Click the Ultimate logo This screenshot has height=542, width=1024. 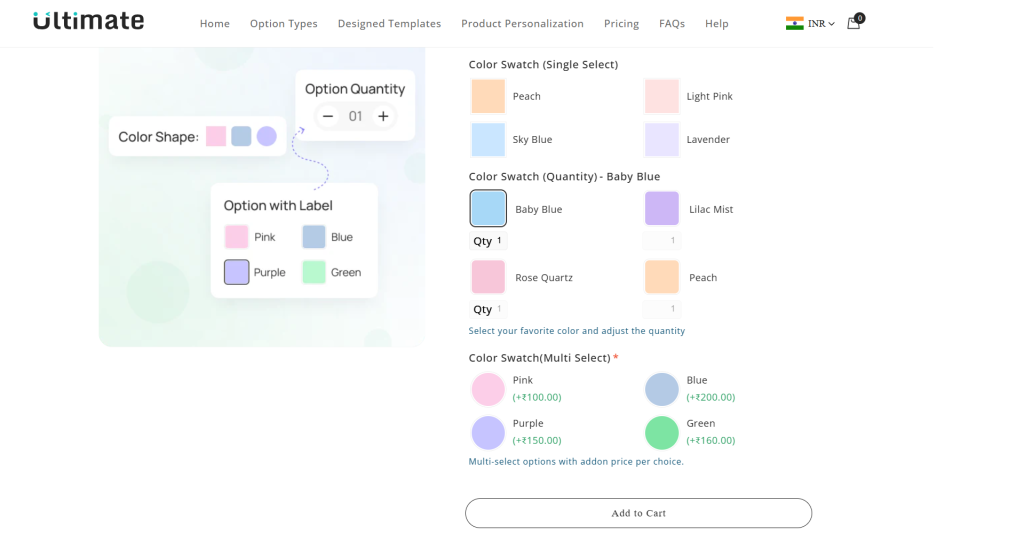click(88, 21)
